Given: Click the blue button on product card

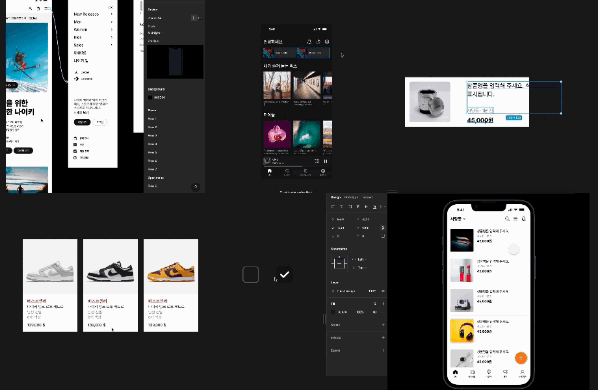Looking at the screenshot, I should pyautogui.click(x=514, y=117).
